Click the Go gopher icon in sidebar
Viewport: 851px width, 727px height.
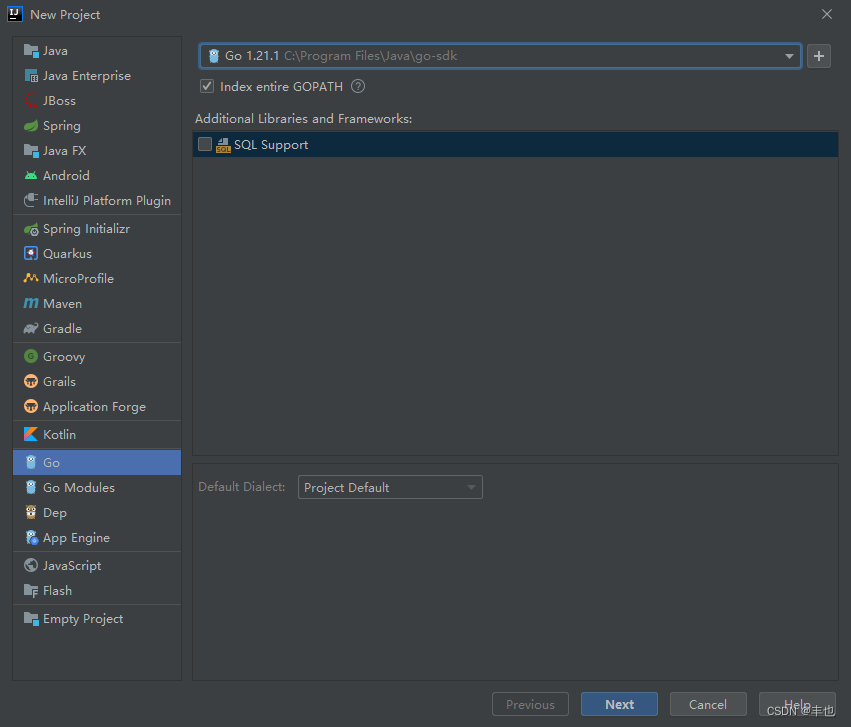coord(31,462)
